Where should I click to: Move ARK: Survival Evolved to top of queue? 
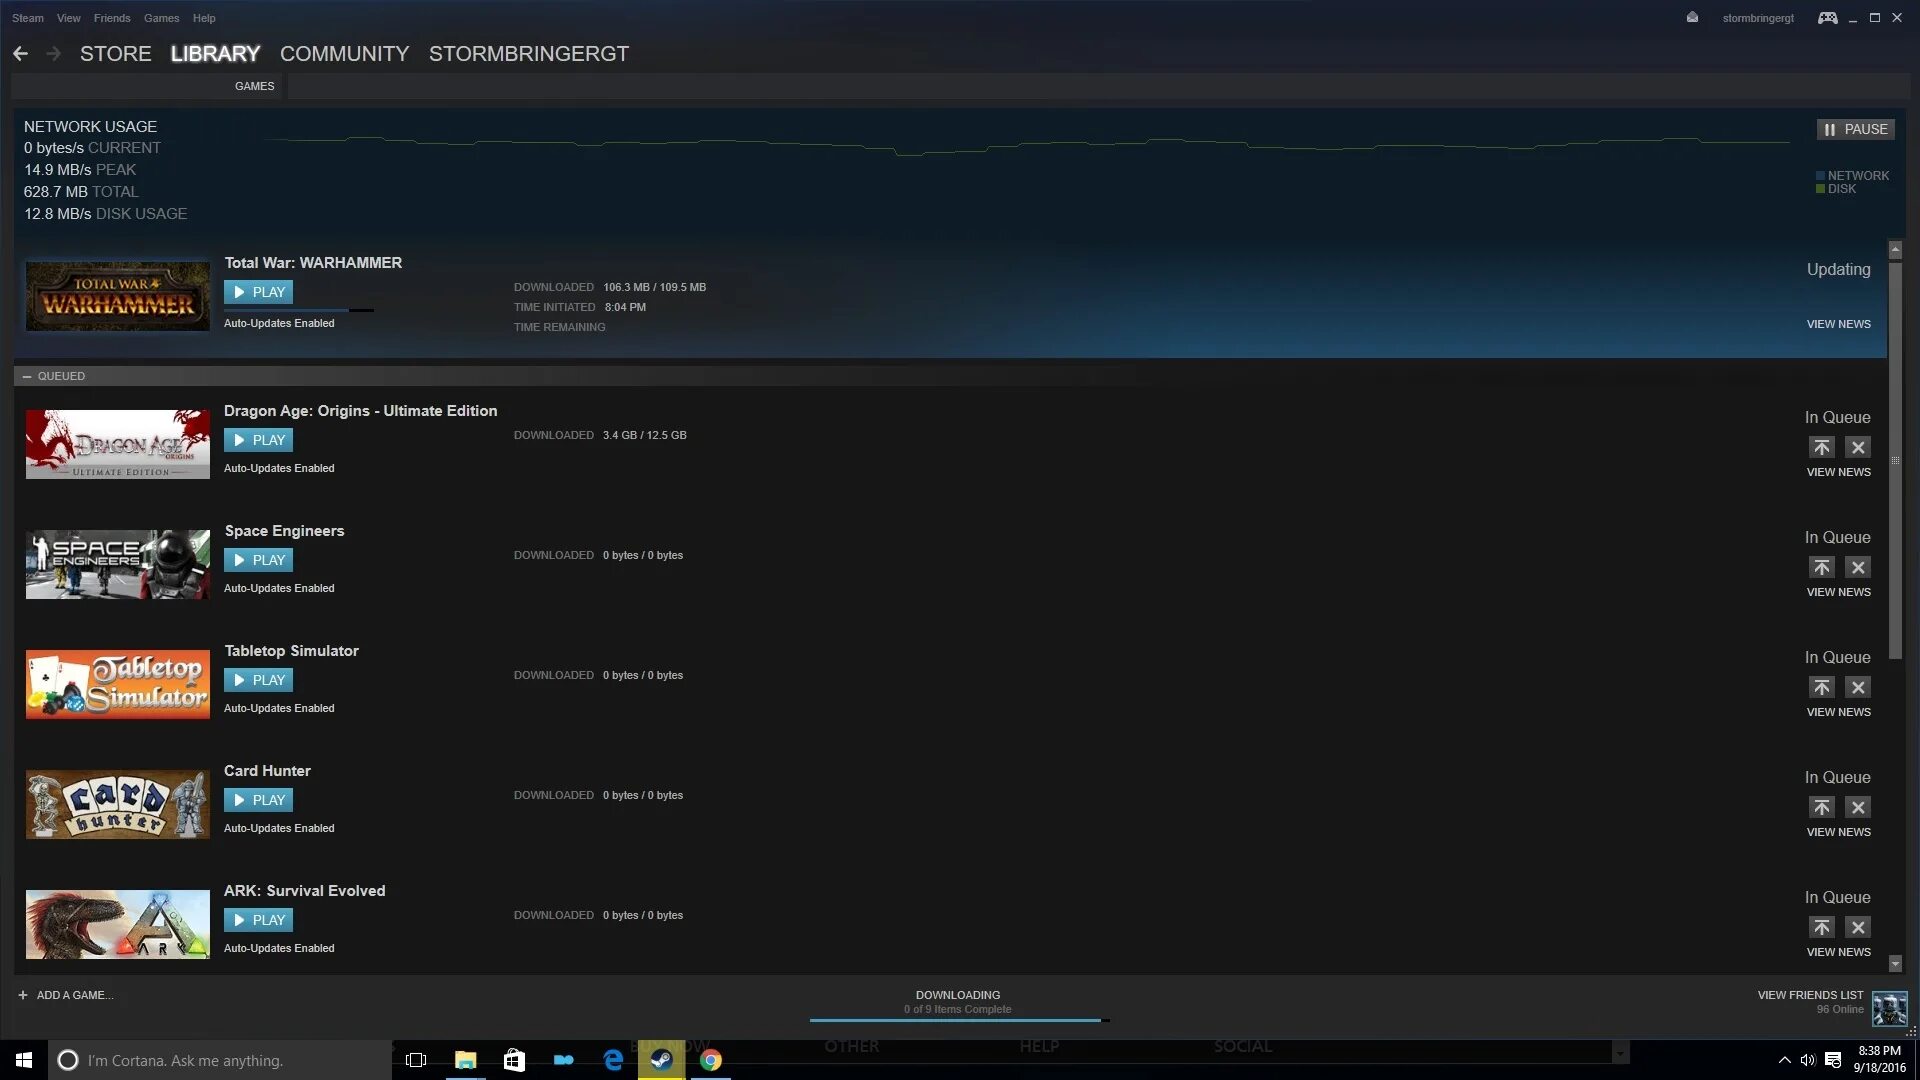point(1821,927)
